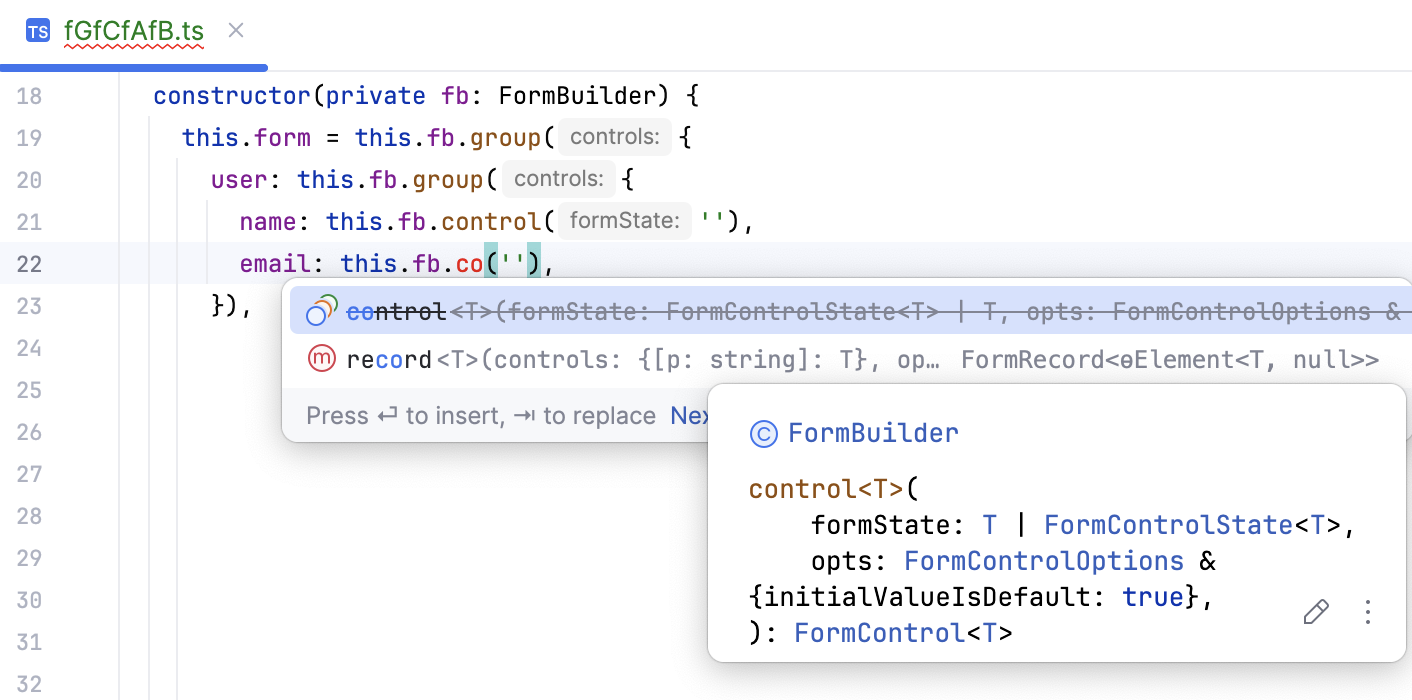1412x700 pixels.
Task: Open the FormControlState type link
Action: (x=1168, y=524)
